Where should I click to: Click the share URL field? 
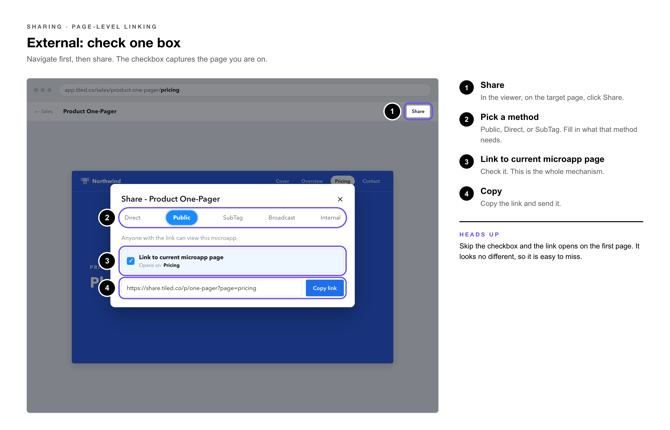coord(212,288)
